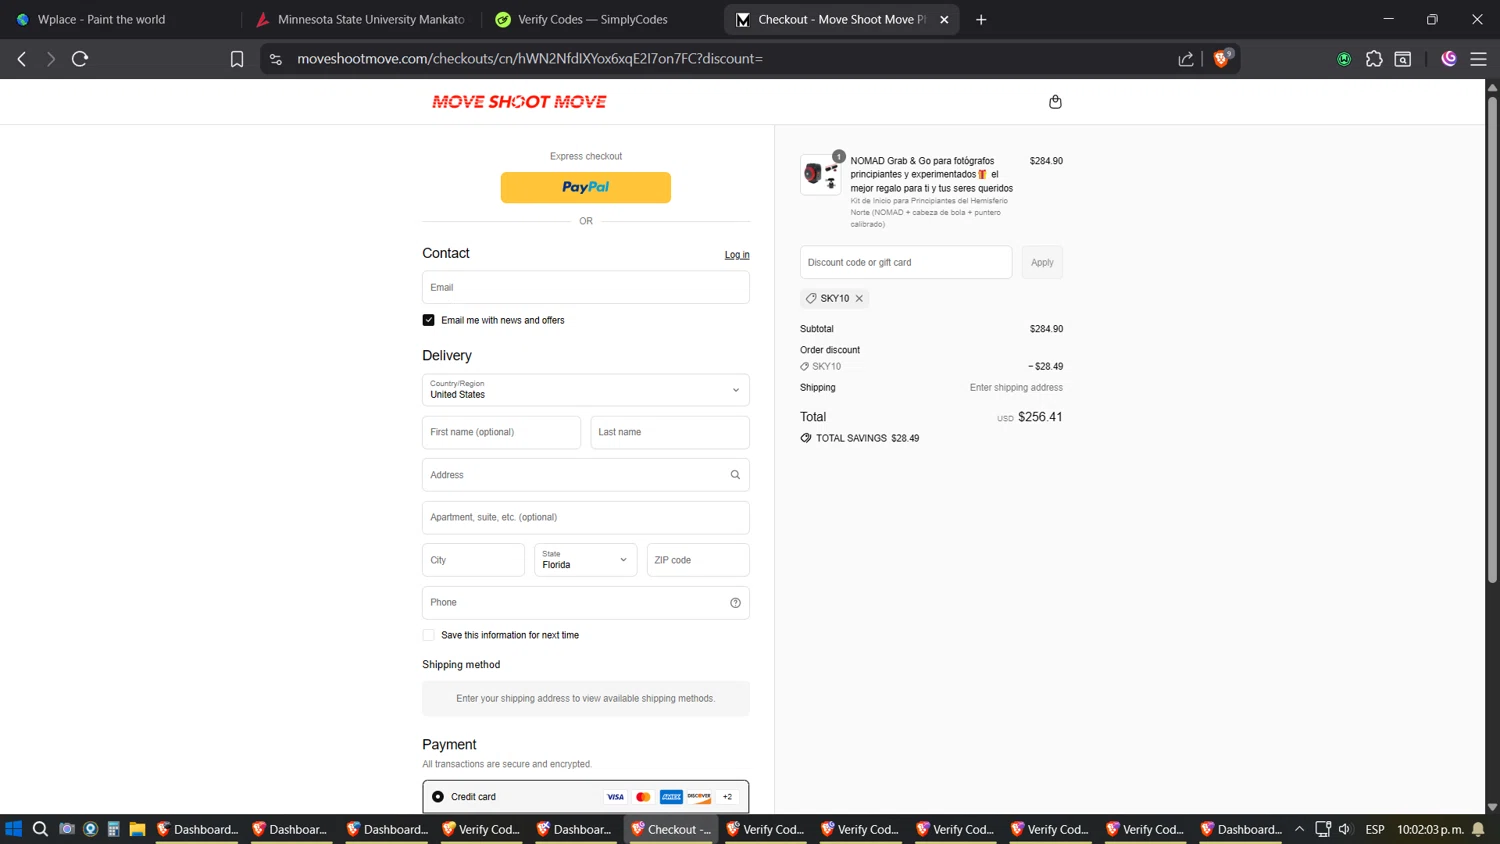Click the ZIP code field
Image resolution: width=1500 pixels, height=844 pixels.
click(698, 560)
